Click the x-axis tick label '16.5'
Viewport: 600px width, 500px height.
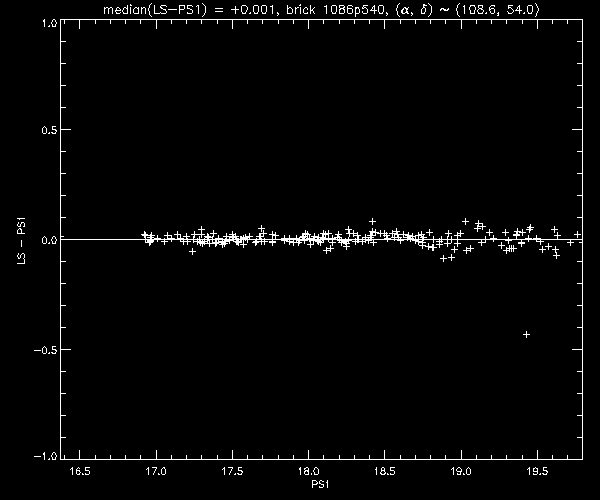point(80,471)
